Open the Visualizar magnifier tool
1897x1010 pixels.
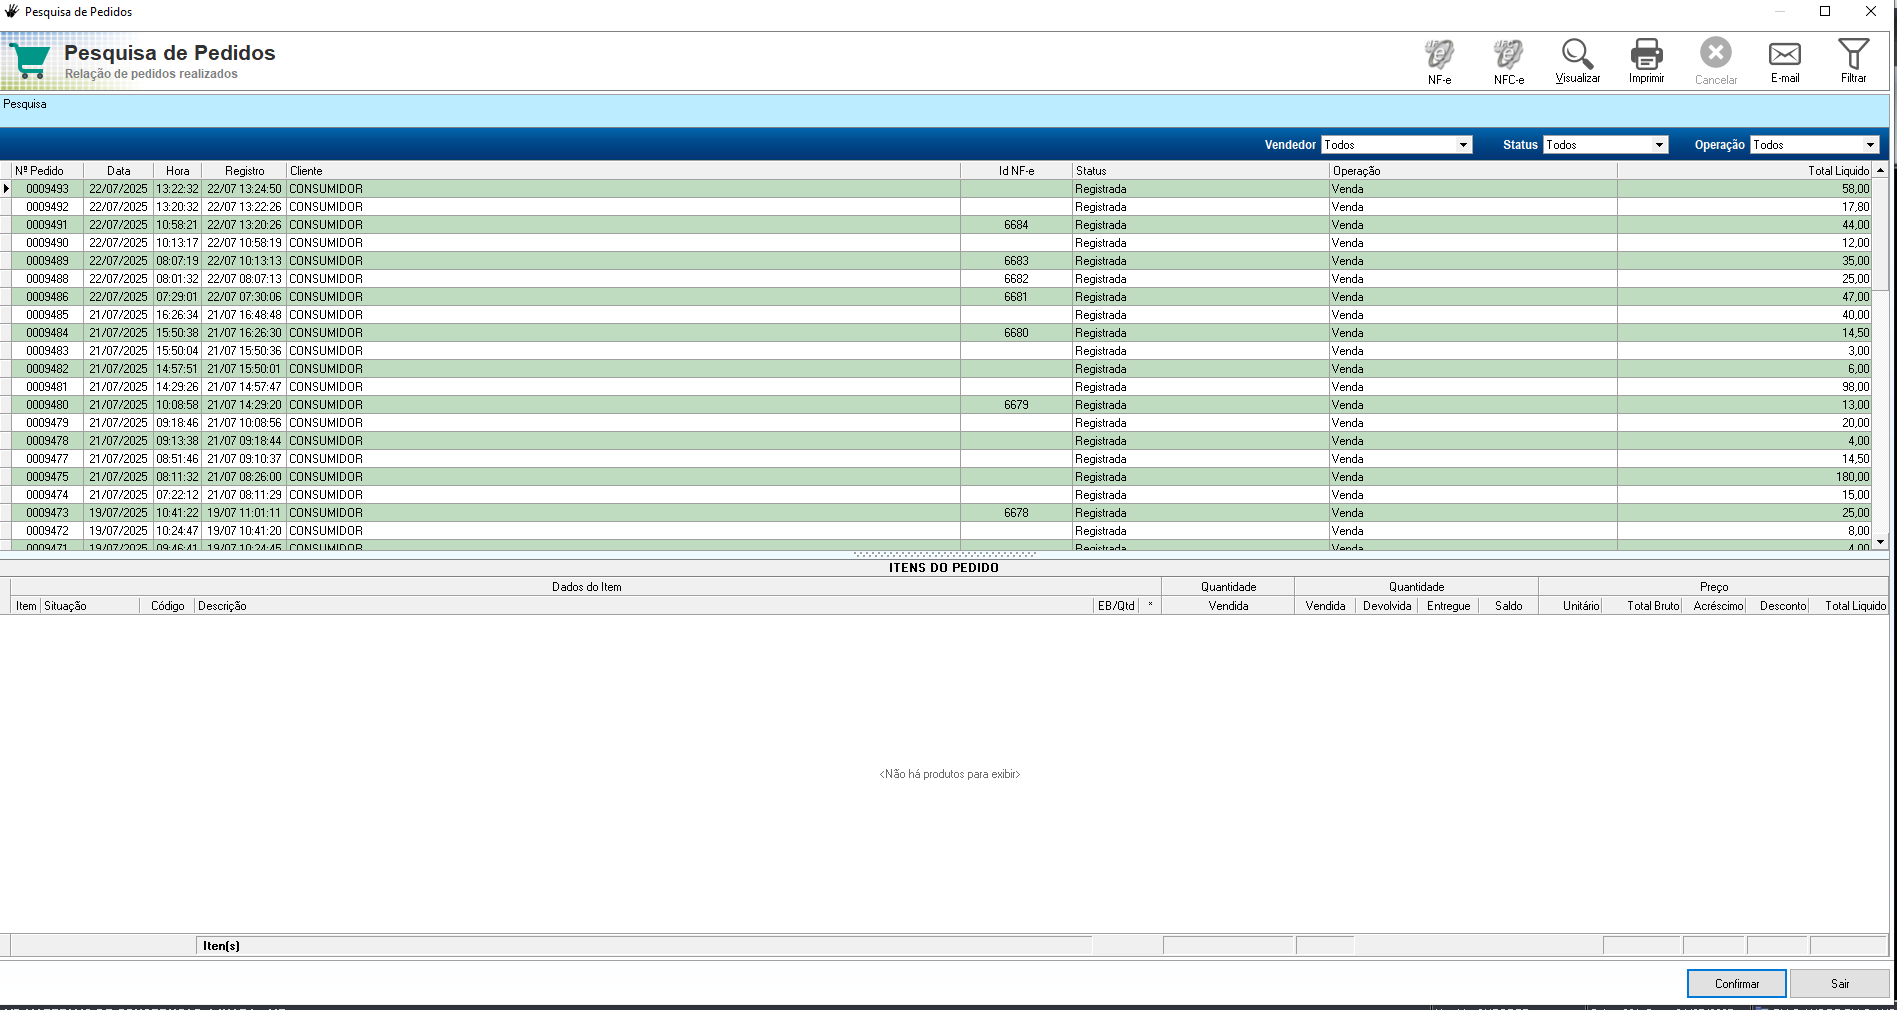pyautogui.click(x=1577, y=61)
